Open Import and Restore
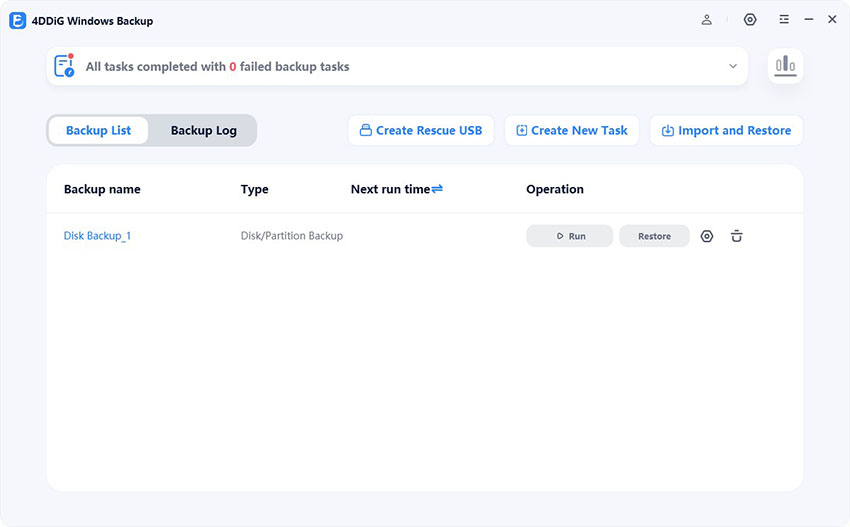This screenshot has width=850, height=527. tap(726, 130)
